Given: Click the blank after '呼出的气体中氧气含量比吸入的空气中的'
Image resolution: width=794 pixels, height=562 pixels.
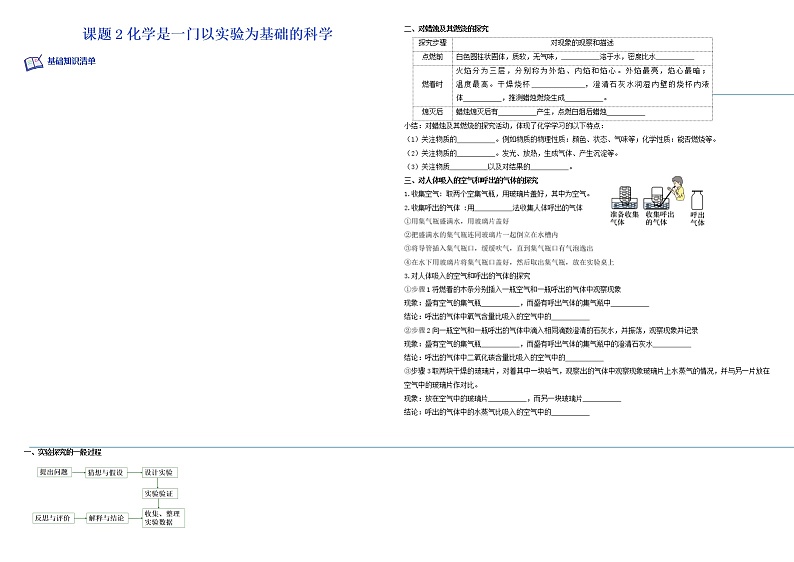Looking at the screenshot, I should (571, 318).
